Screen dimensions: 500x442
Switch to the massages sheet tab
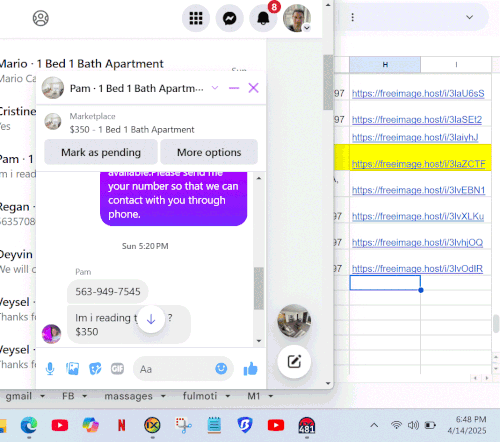[128, 396]
